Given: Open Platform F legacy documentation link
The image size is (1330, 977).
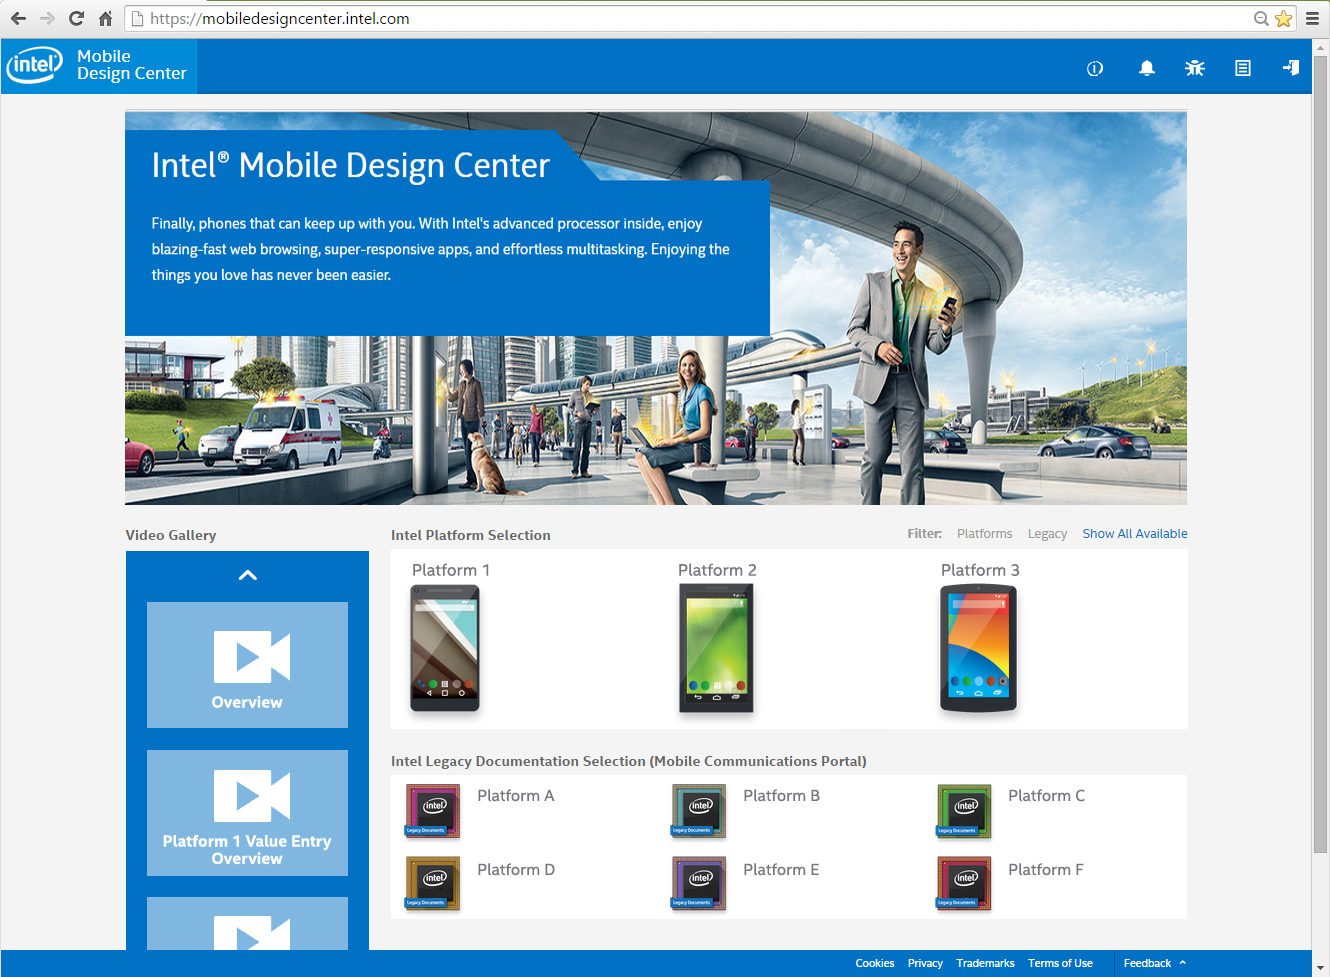Looking at the screenshot, I should 1045,870.
